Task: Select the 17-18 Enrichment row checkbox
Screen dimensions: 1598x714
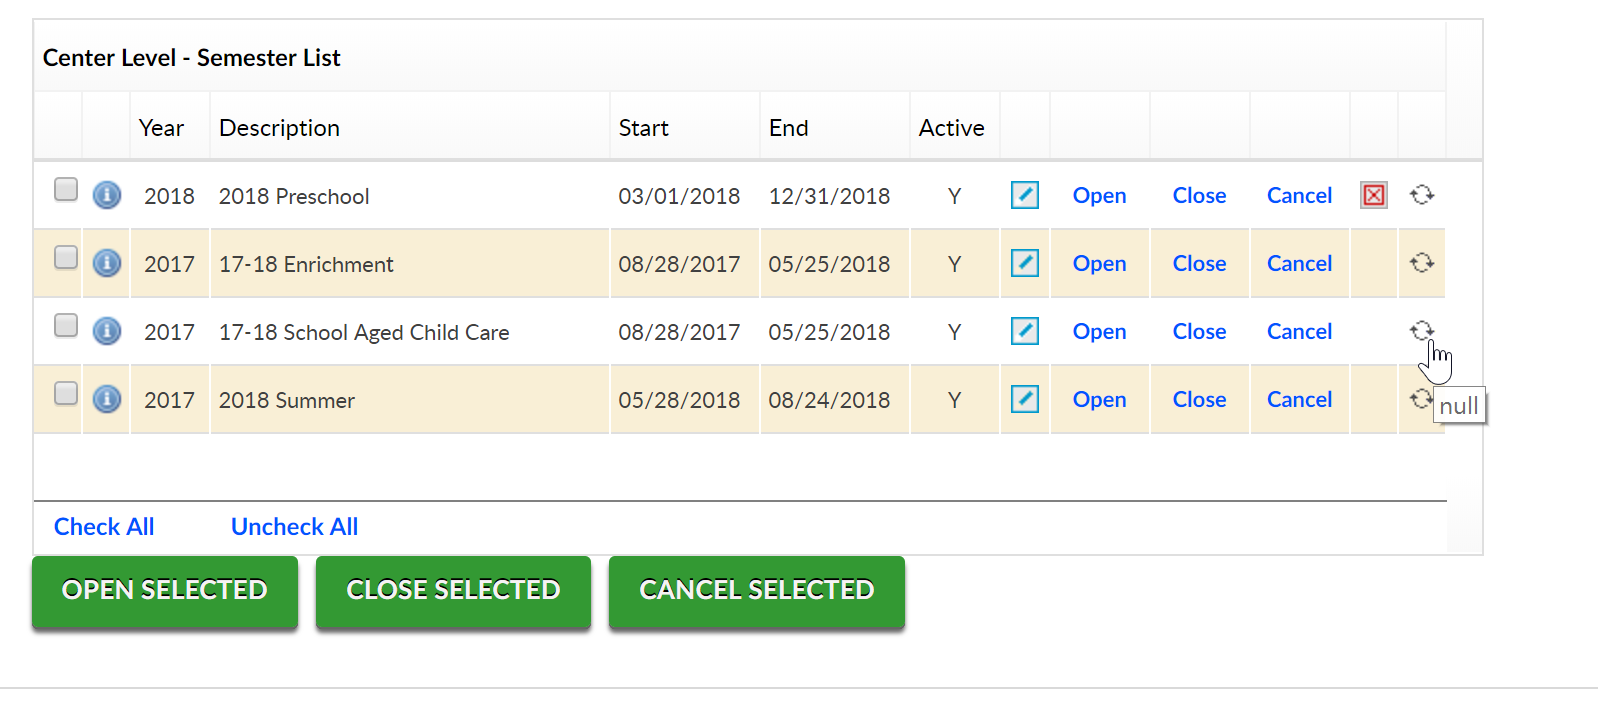Action: tap(66, 257)
